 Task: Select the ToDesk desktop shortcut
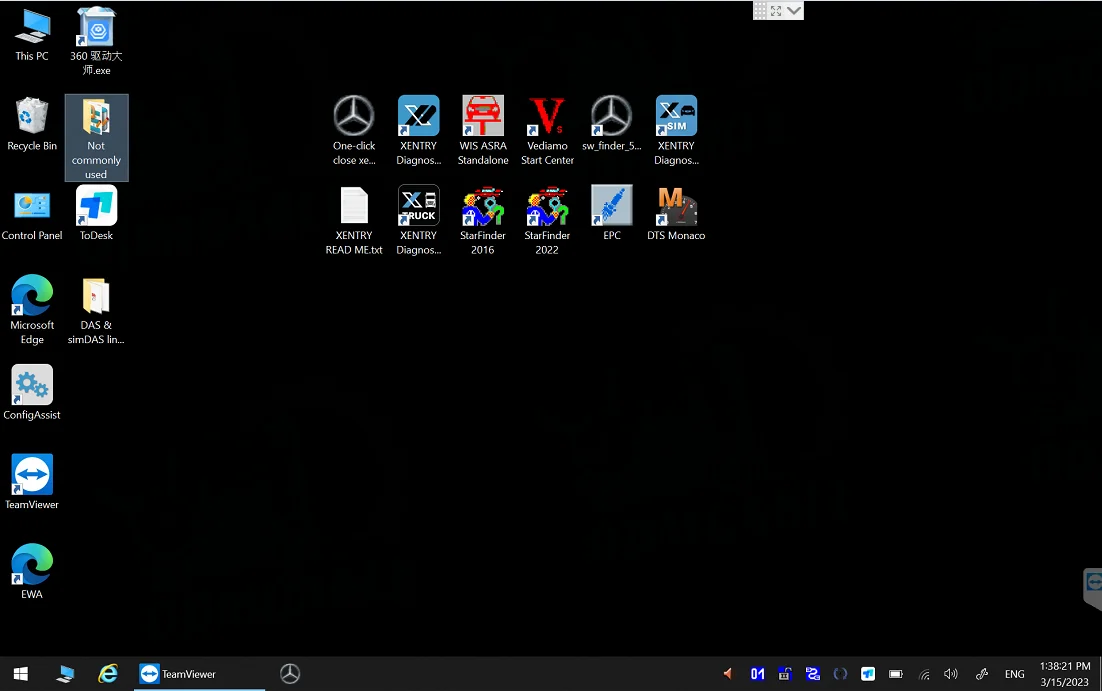(x=96, y=207)
